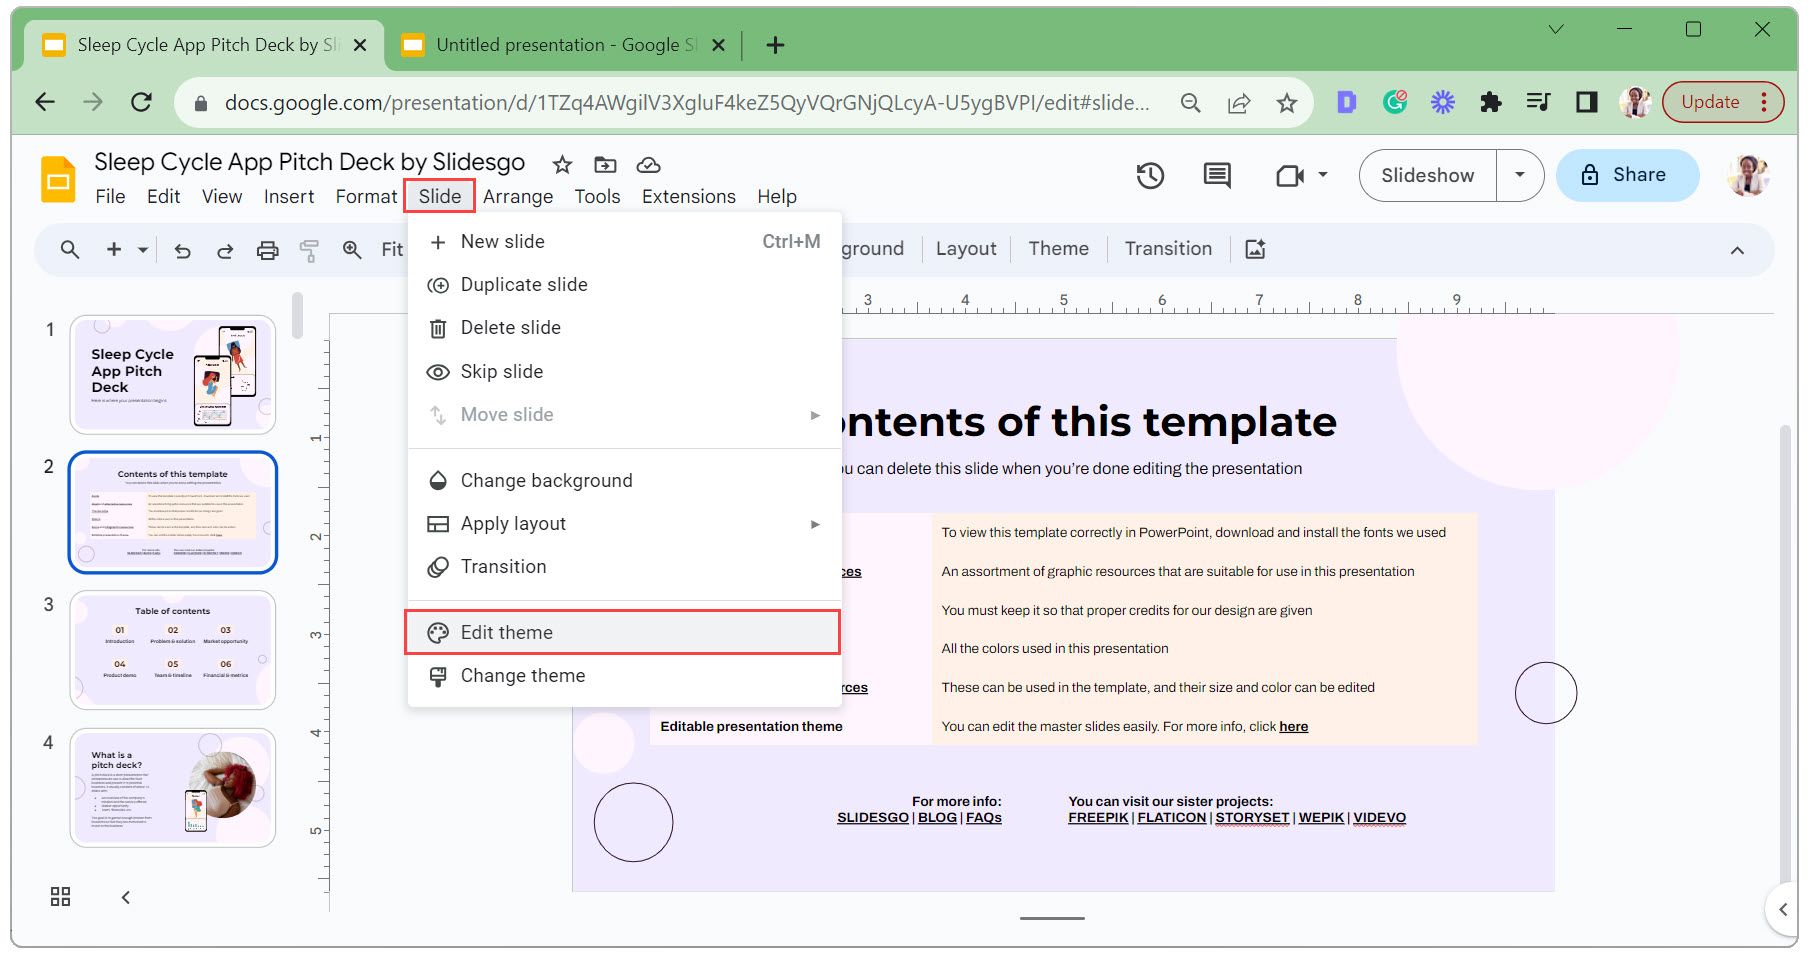Click the move to folder icon
This screenshot has height=955, width=1808.
point(605,165)
